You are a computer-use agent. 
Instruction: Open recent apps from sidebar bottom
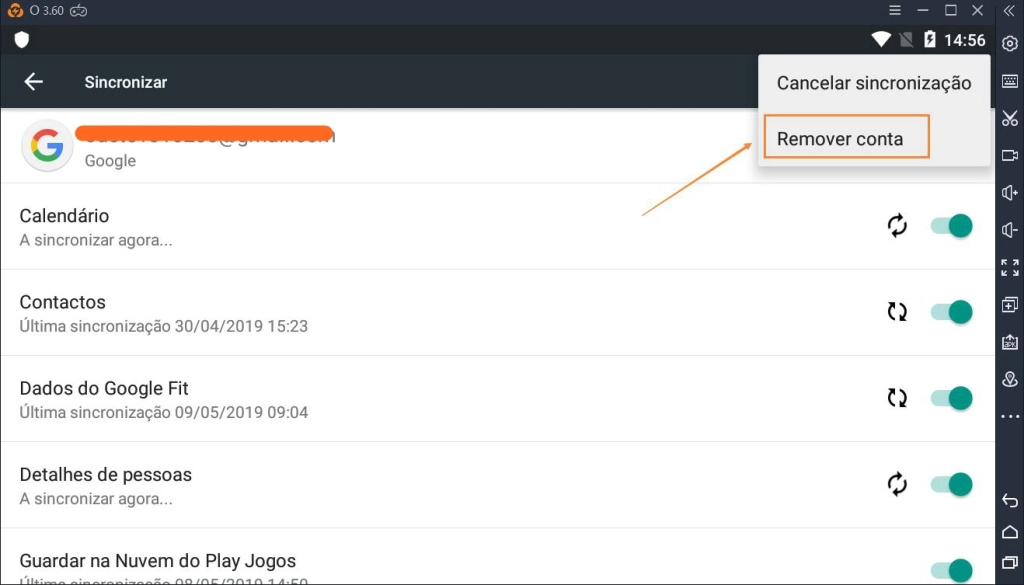click(1010, 562)
